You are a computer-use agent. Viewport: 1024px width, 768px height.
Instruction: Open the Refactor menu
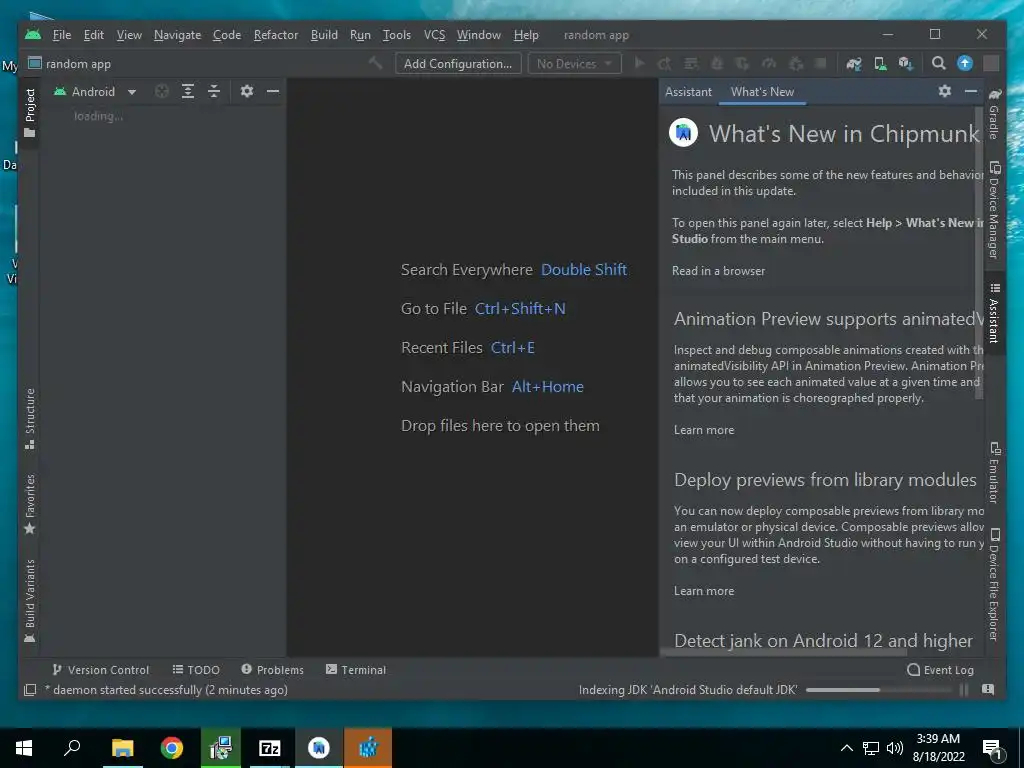click(x=276, y=35)
